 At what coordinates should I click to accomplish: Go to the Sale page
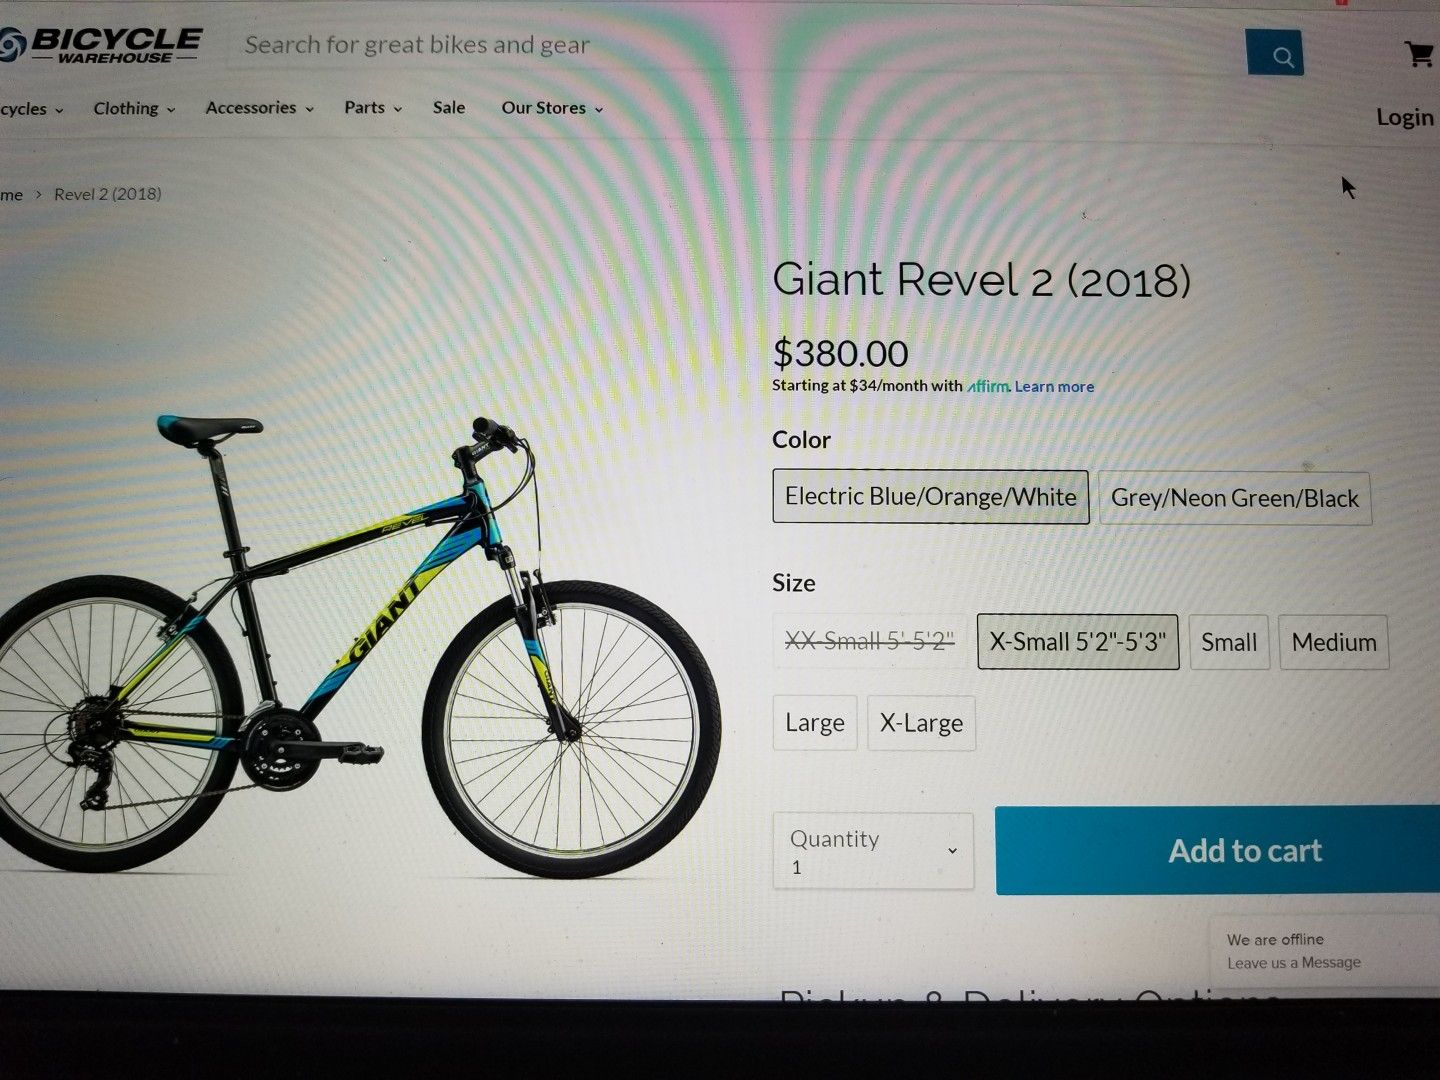(449, 107)
